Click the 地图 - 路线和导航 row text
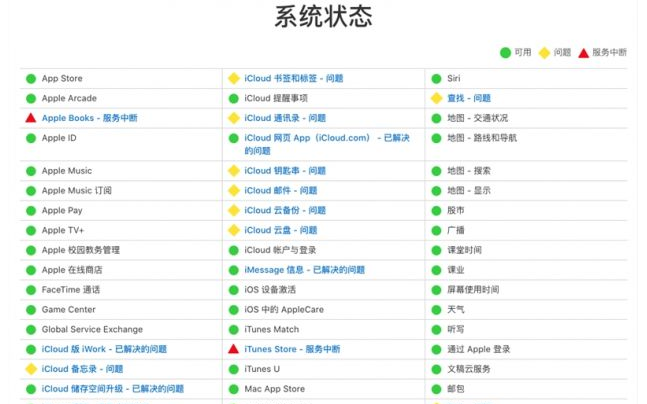The image size is (647, 404). tap(482, 138)
